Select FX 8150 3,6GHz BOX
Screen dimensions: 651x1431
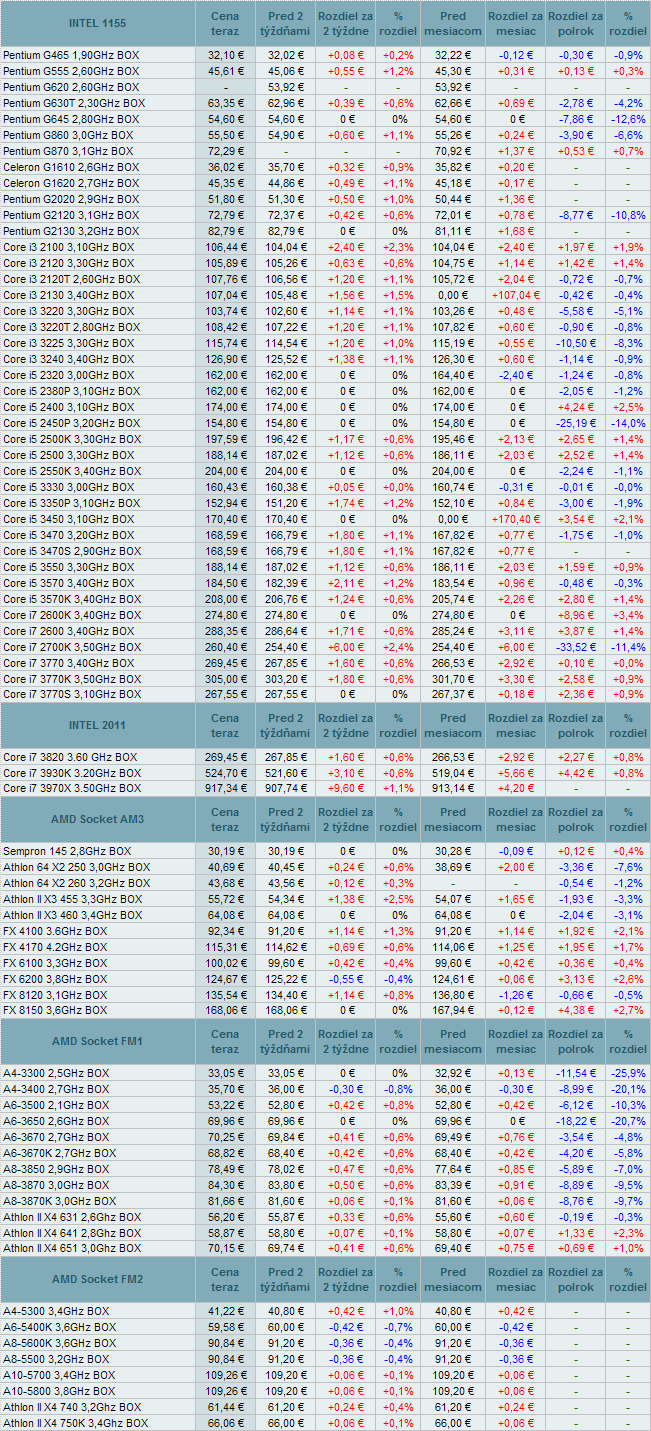pyautogui.click(x=55, y=1011)
